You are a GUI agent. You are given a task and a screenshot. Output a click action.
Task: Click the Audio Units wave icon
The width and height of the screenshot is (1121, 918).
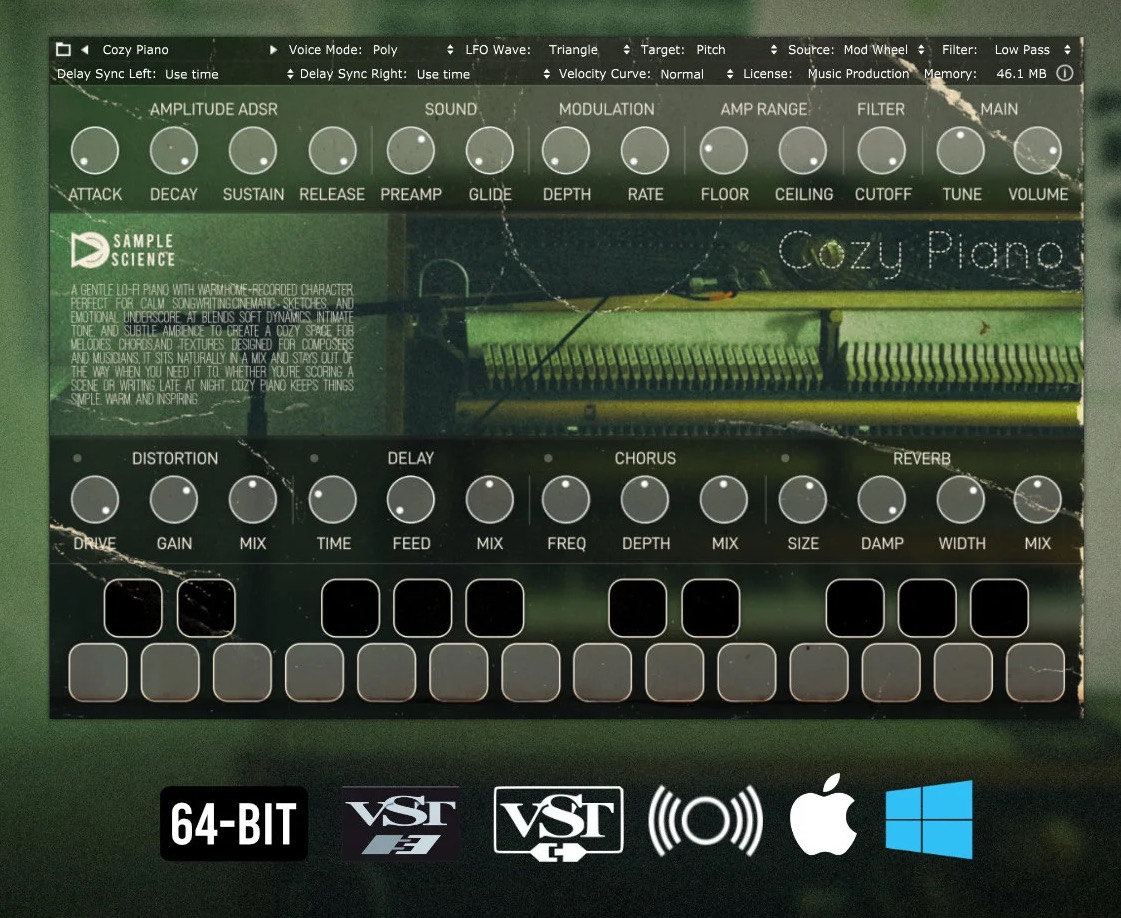pos(705,822)
